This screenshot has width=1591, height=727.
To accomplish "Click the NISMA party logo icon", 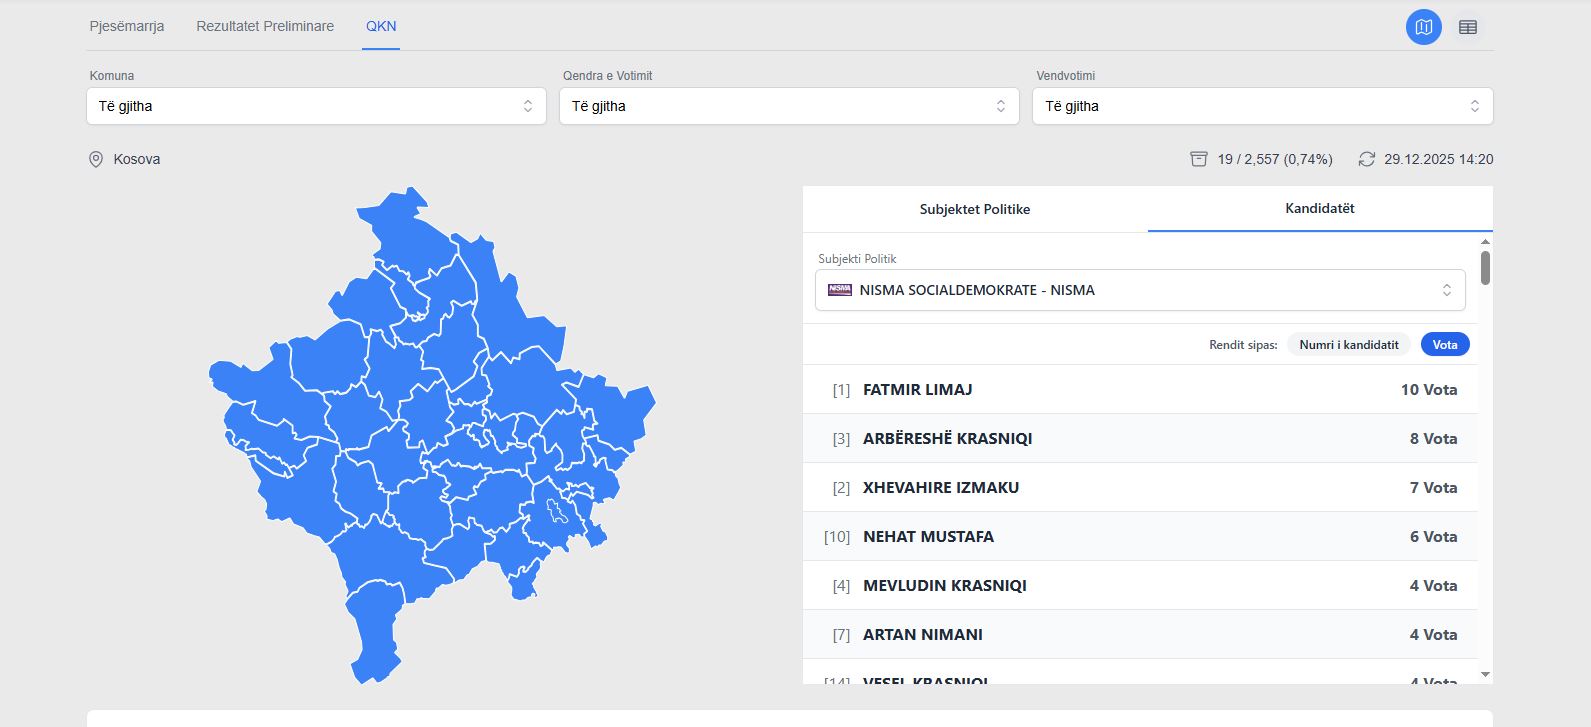I will [x=839, y=290].
